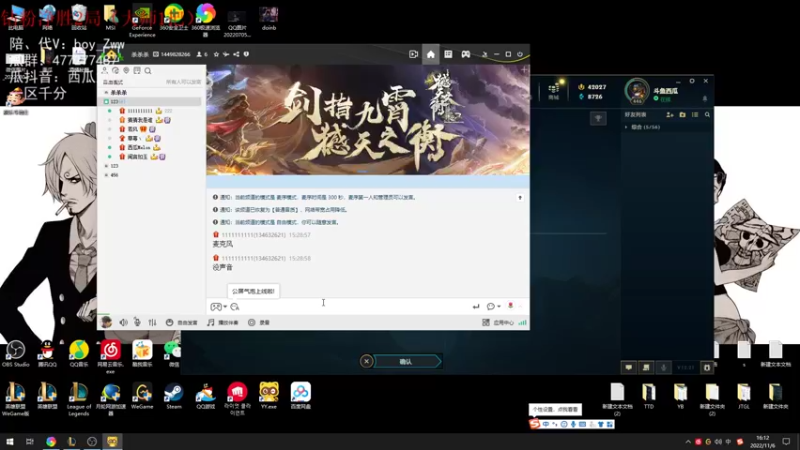Select user 西瓜Melon in channel list
This screenshot has width=800, height=450.
click(138, 147)
